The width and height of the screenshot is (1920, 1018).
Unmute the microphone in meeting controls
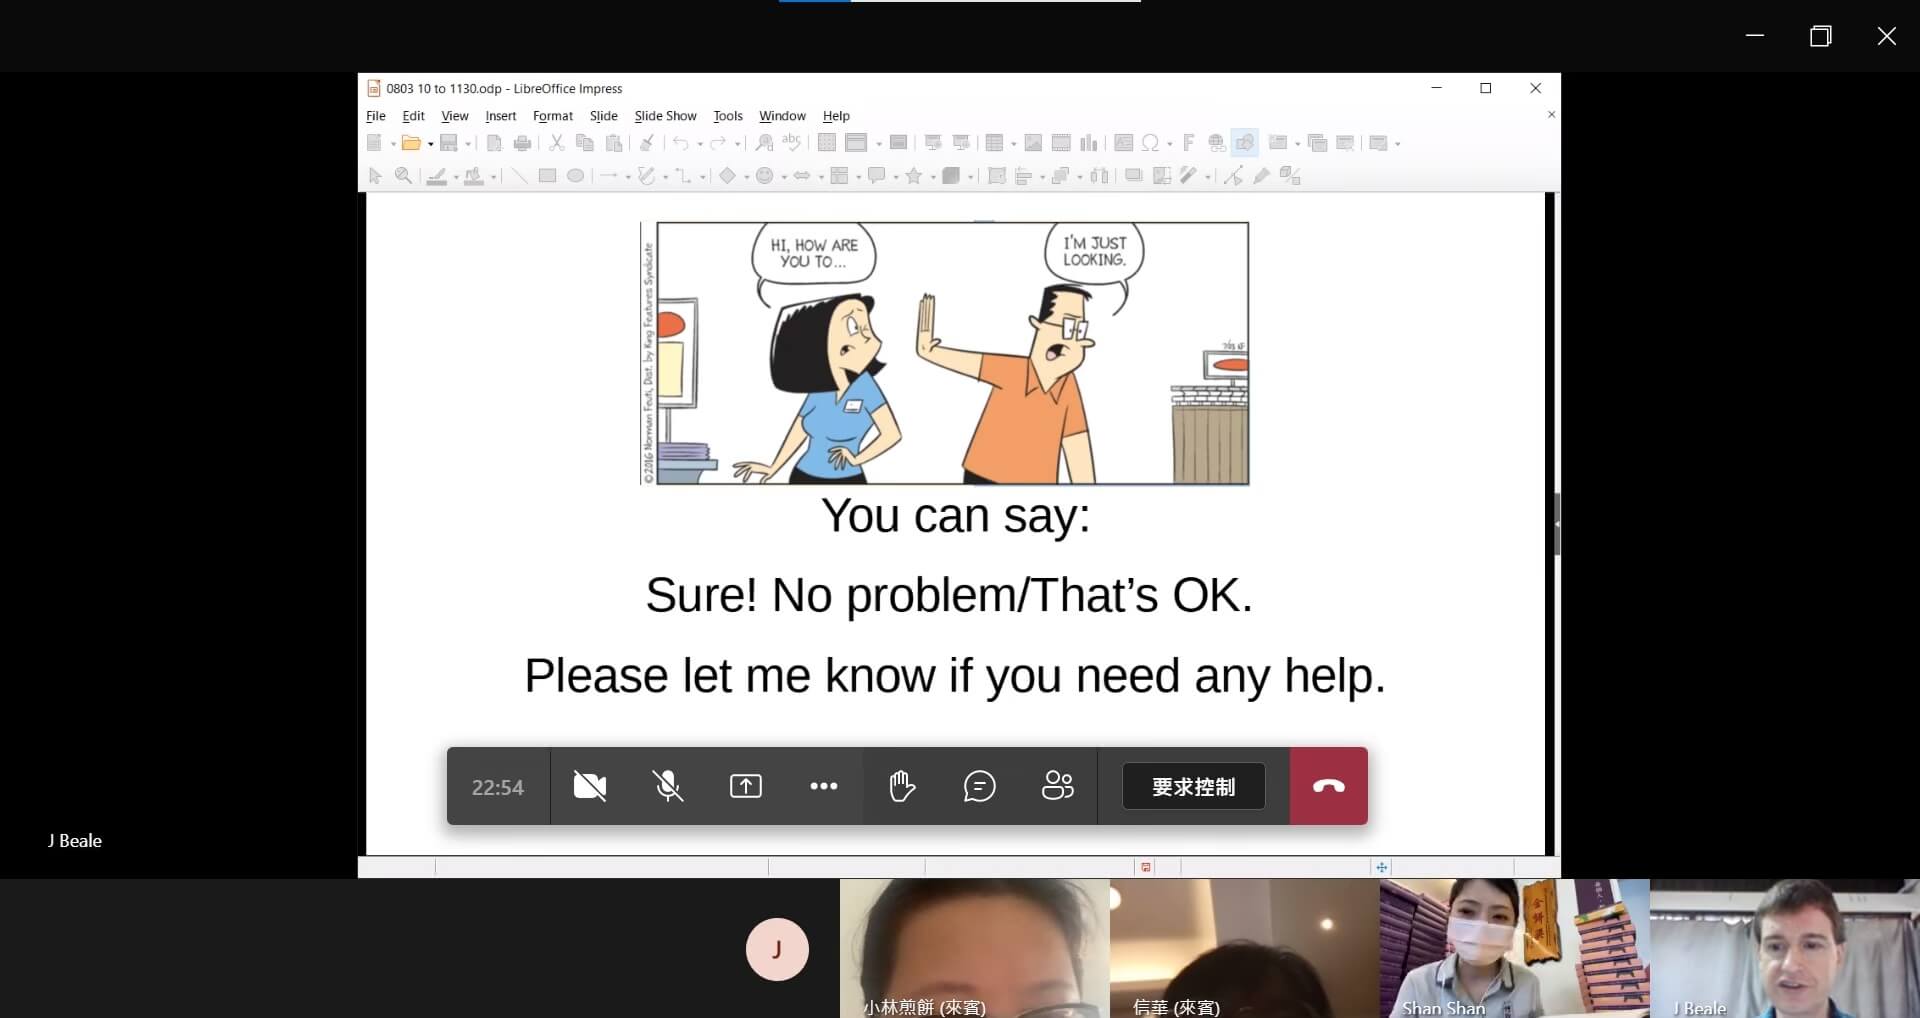tap(668, 787)
